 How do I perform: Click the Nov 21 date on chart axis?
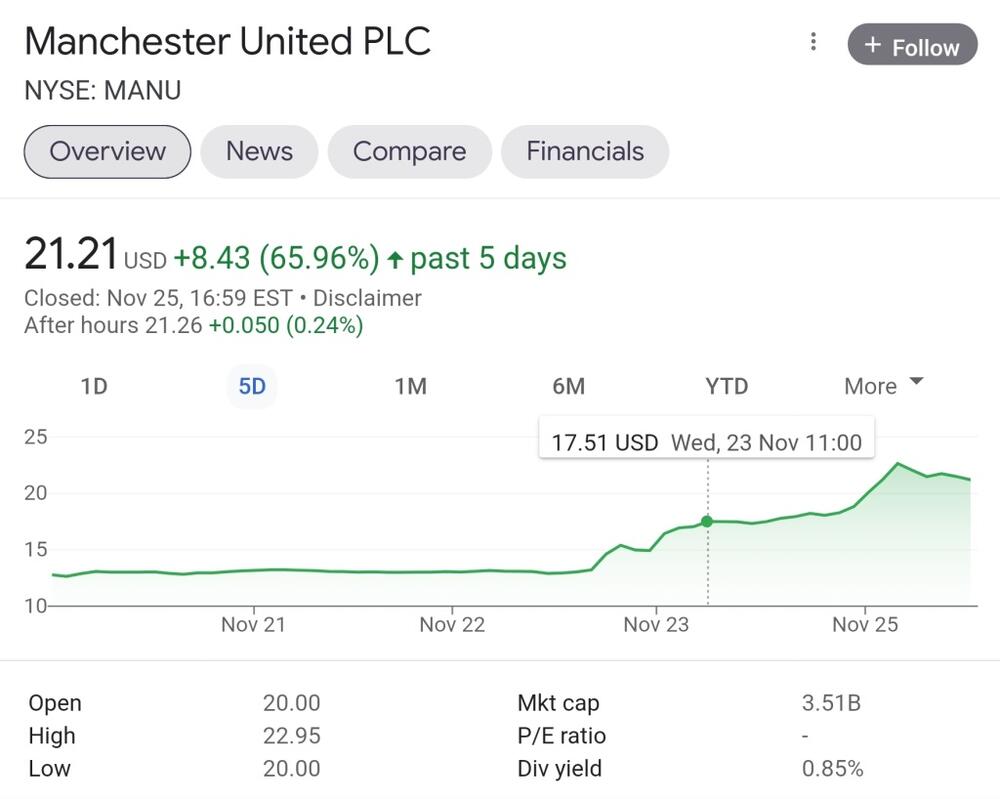coord(253,625)
